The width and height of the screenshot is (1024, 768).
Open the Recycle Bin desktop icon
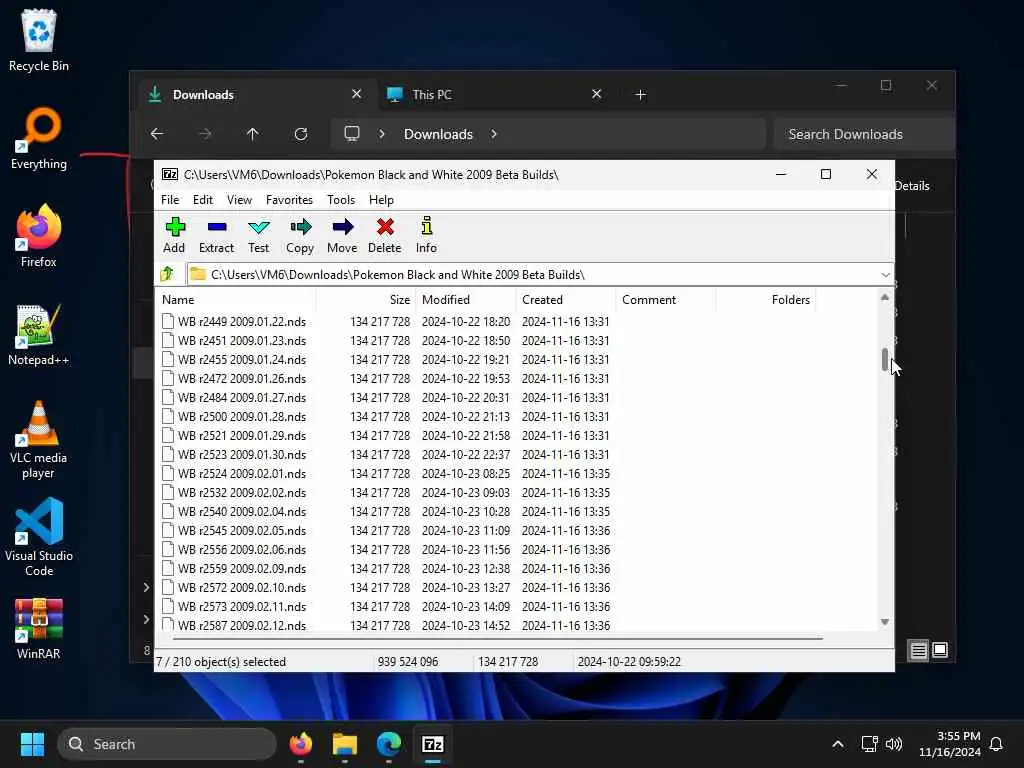[39, 40]
